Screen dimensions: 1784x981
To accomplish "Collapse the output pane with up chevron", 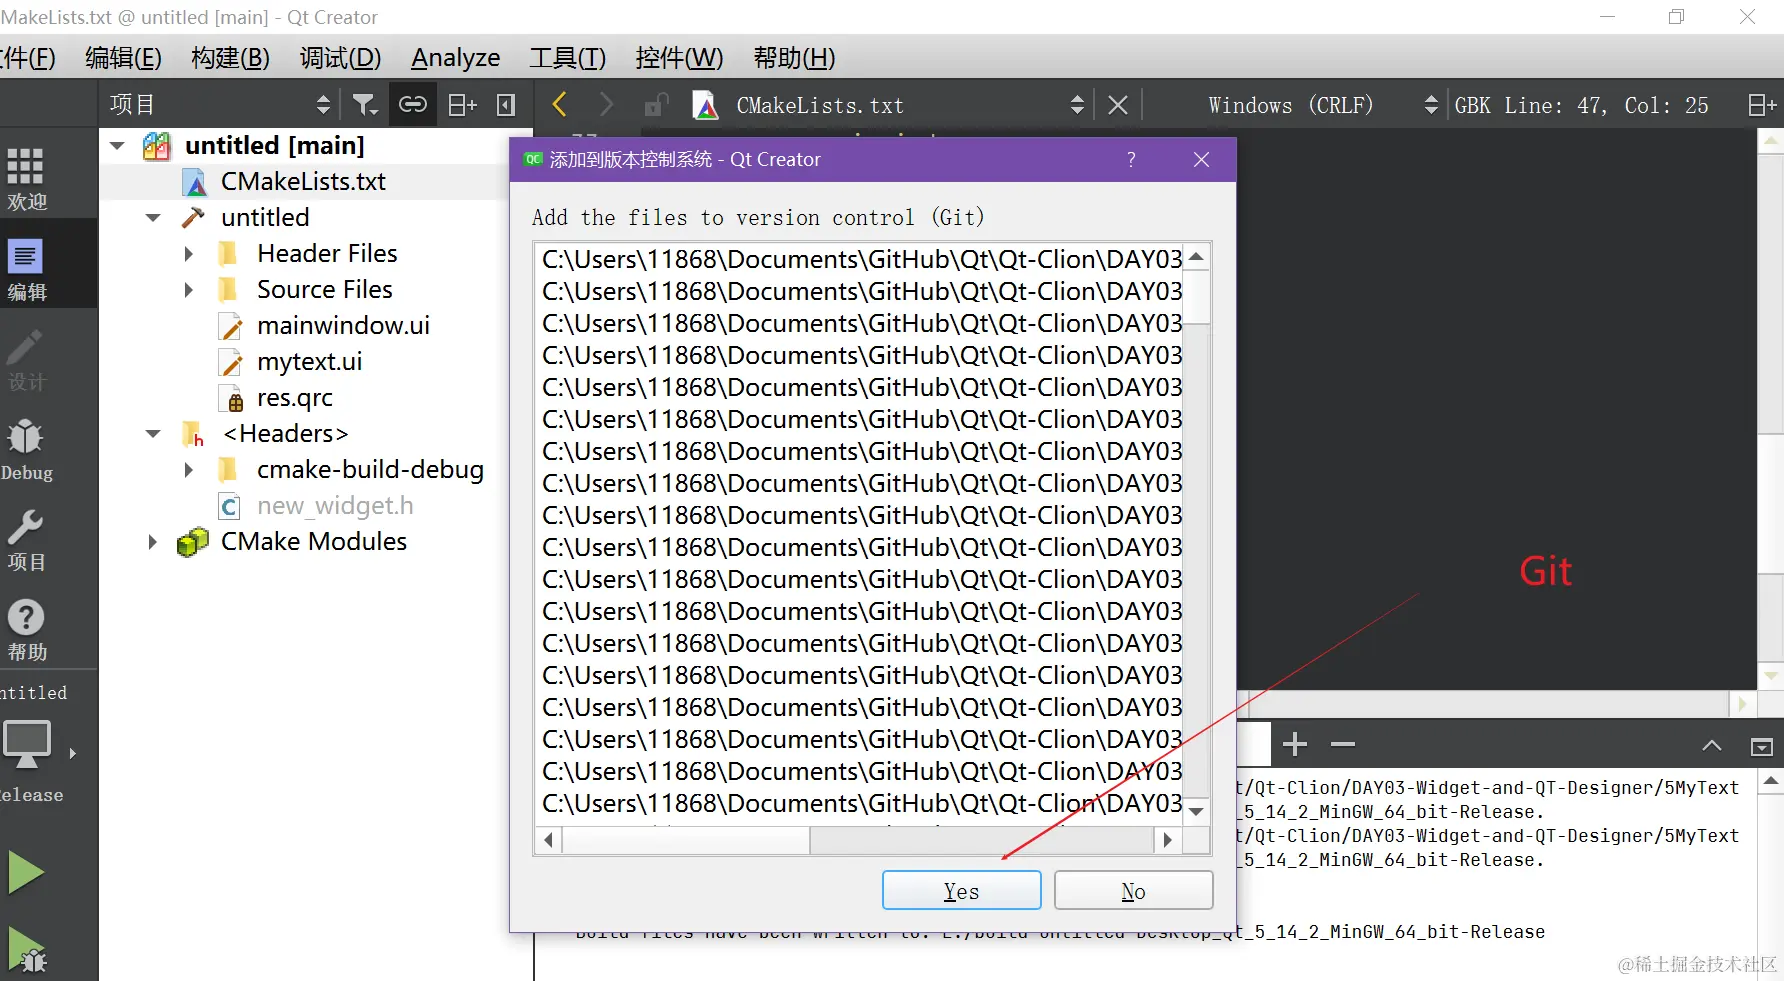I will coord(1712,745).
